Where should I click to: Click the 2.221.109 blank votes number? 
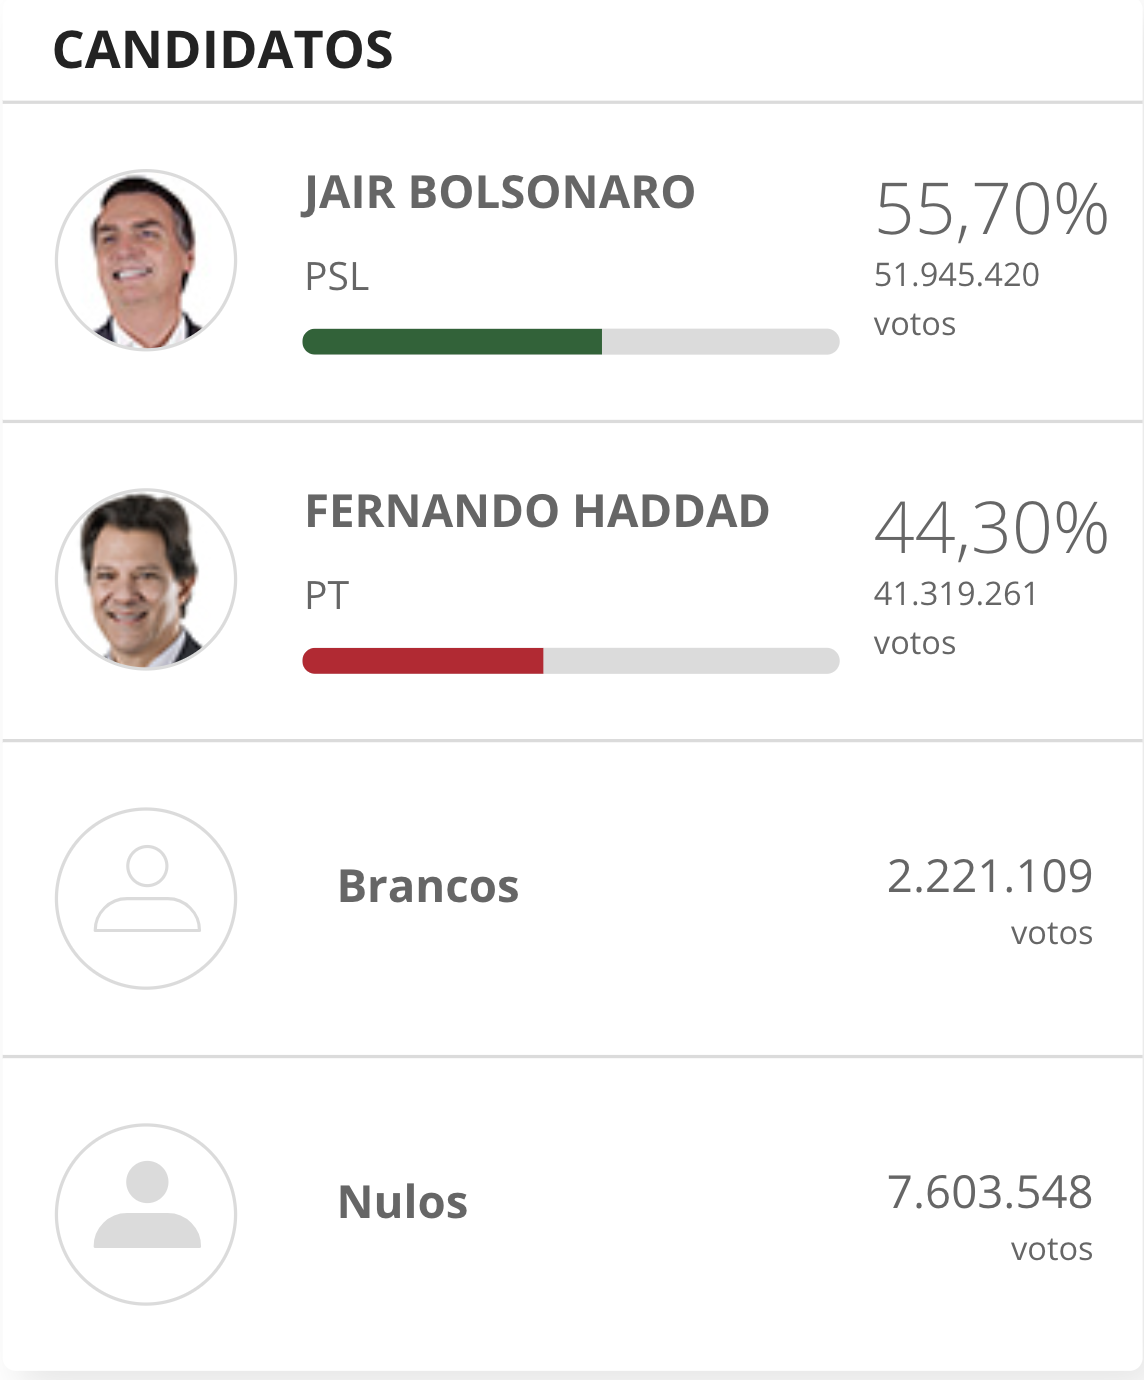coord(989,877)
